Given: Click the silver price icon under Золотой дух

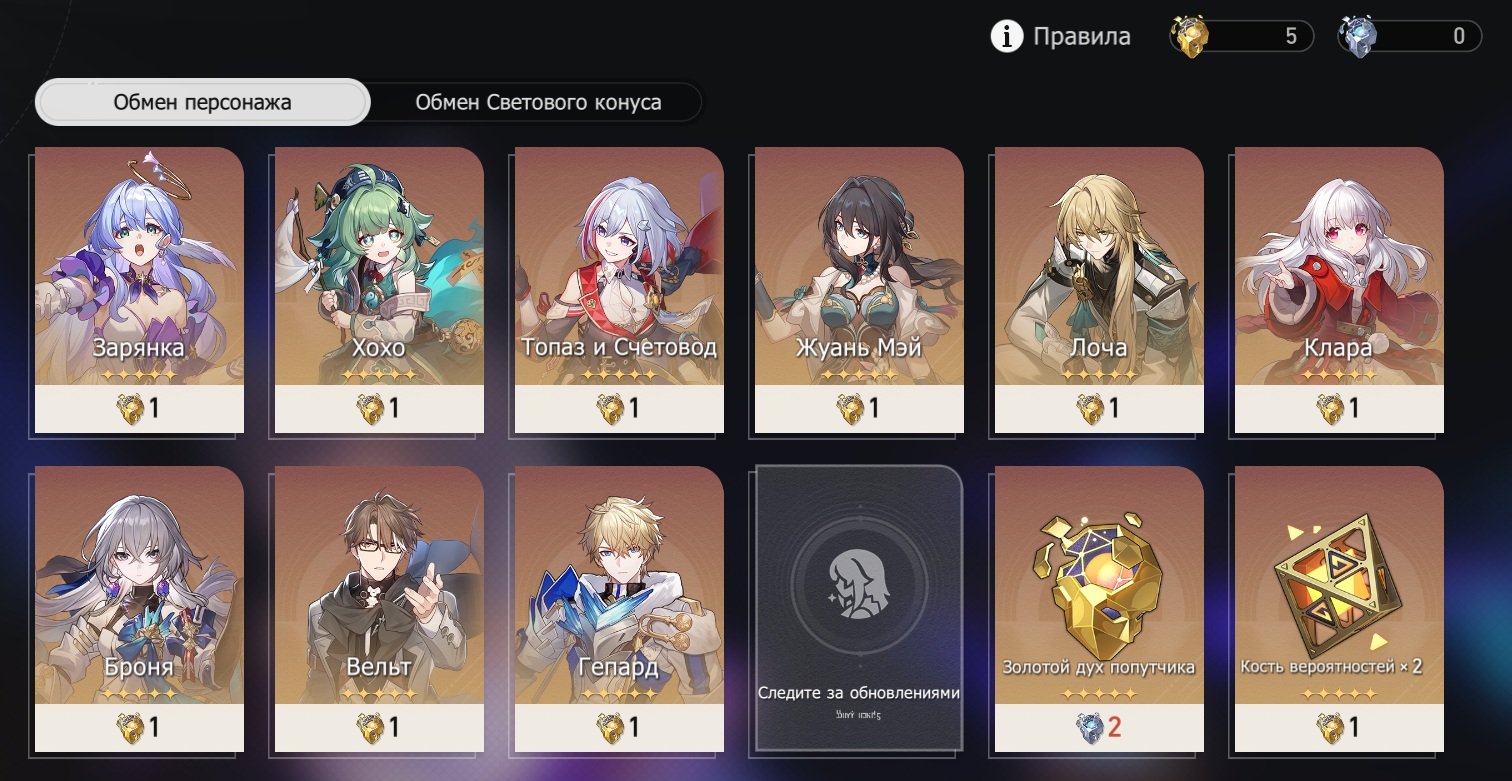Looking at the screenshot, I should [1089, 727].
